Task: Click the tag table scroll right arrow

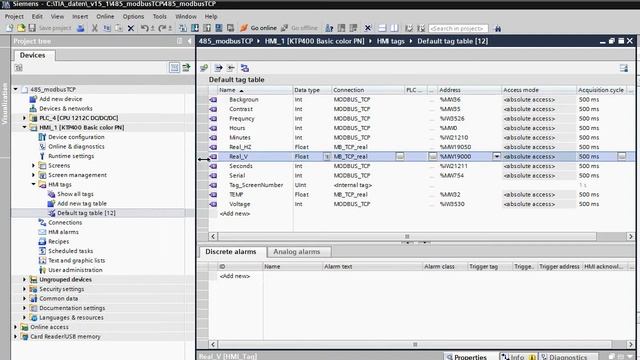Action: 631,236
